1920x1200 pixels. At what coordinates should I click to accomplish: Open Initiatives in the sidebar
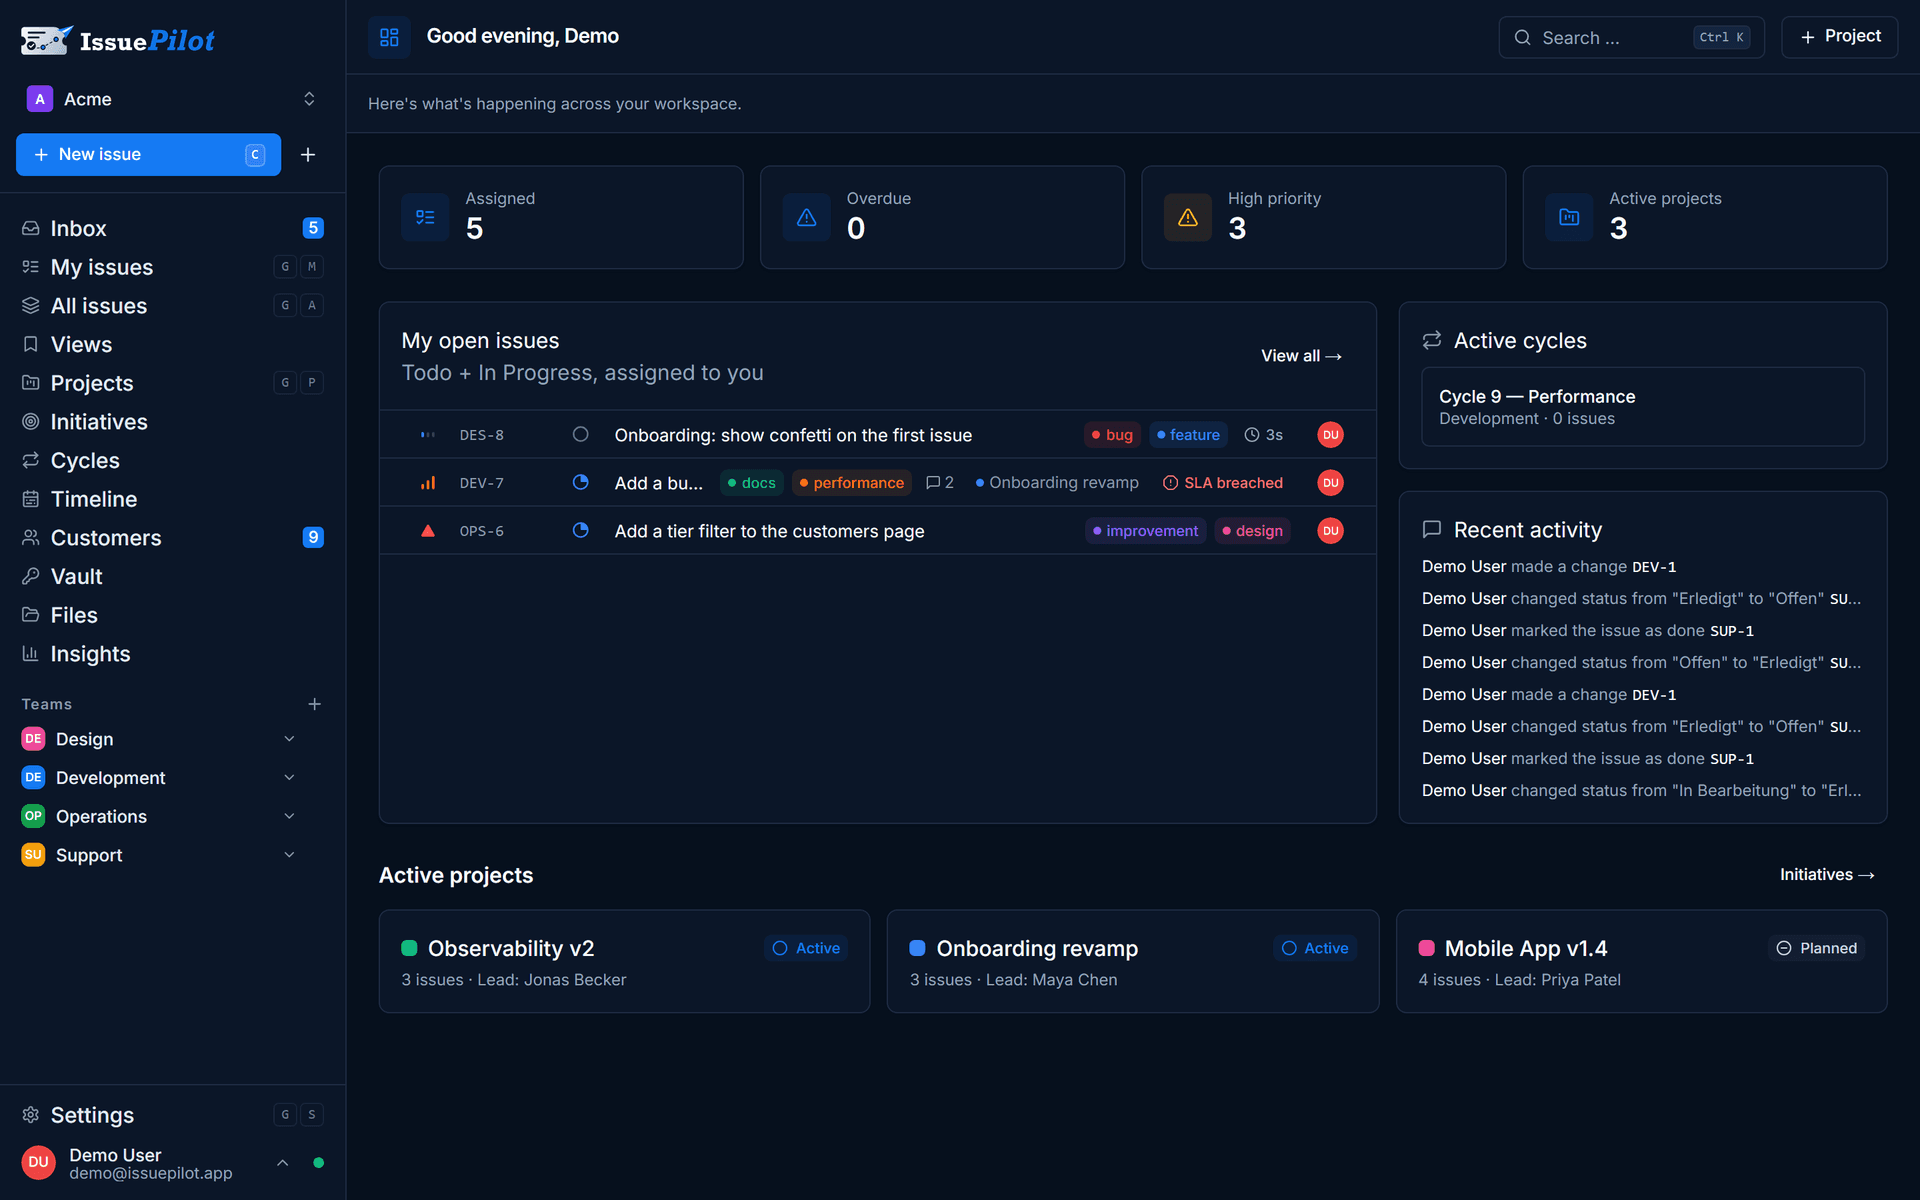172,422
